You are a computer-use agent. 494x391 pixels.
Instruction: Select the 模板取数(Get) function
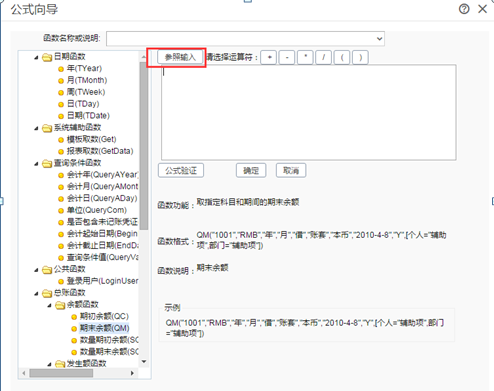[91, 139]
